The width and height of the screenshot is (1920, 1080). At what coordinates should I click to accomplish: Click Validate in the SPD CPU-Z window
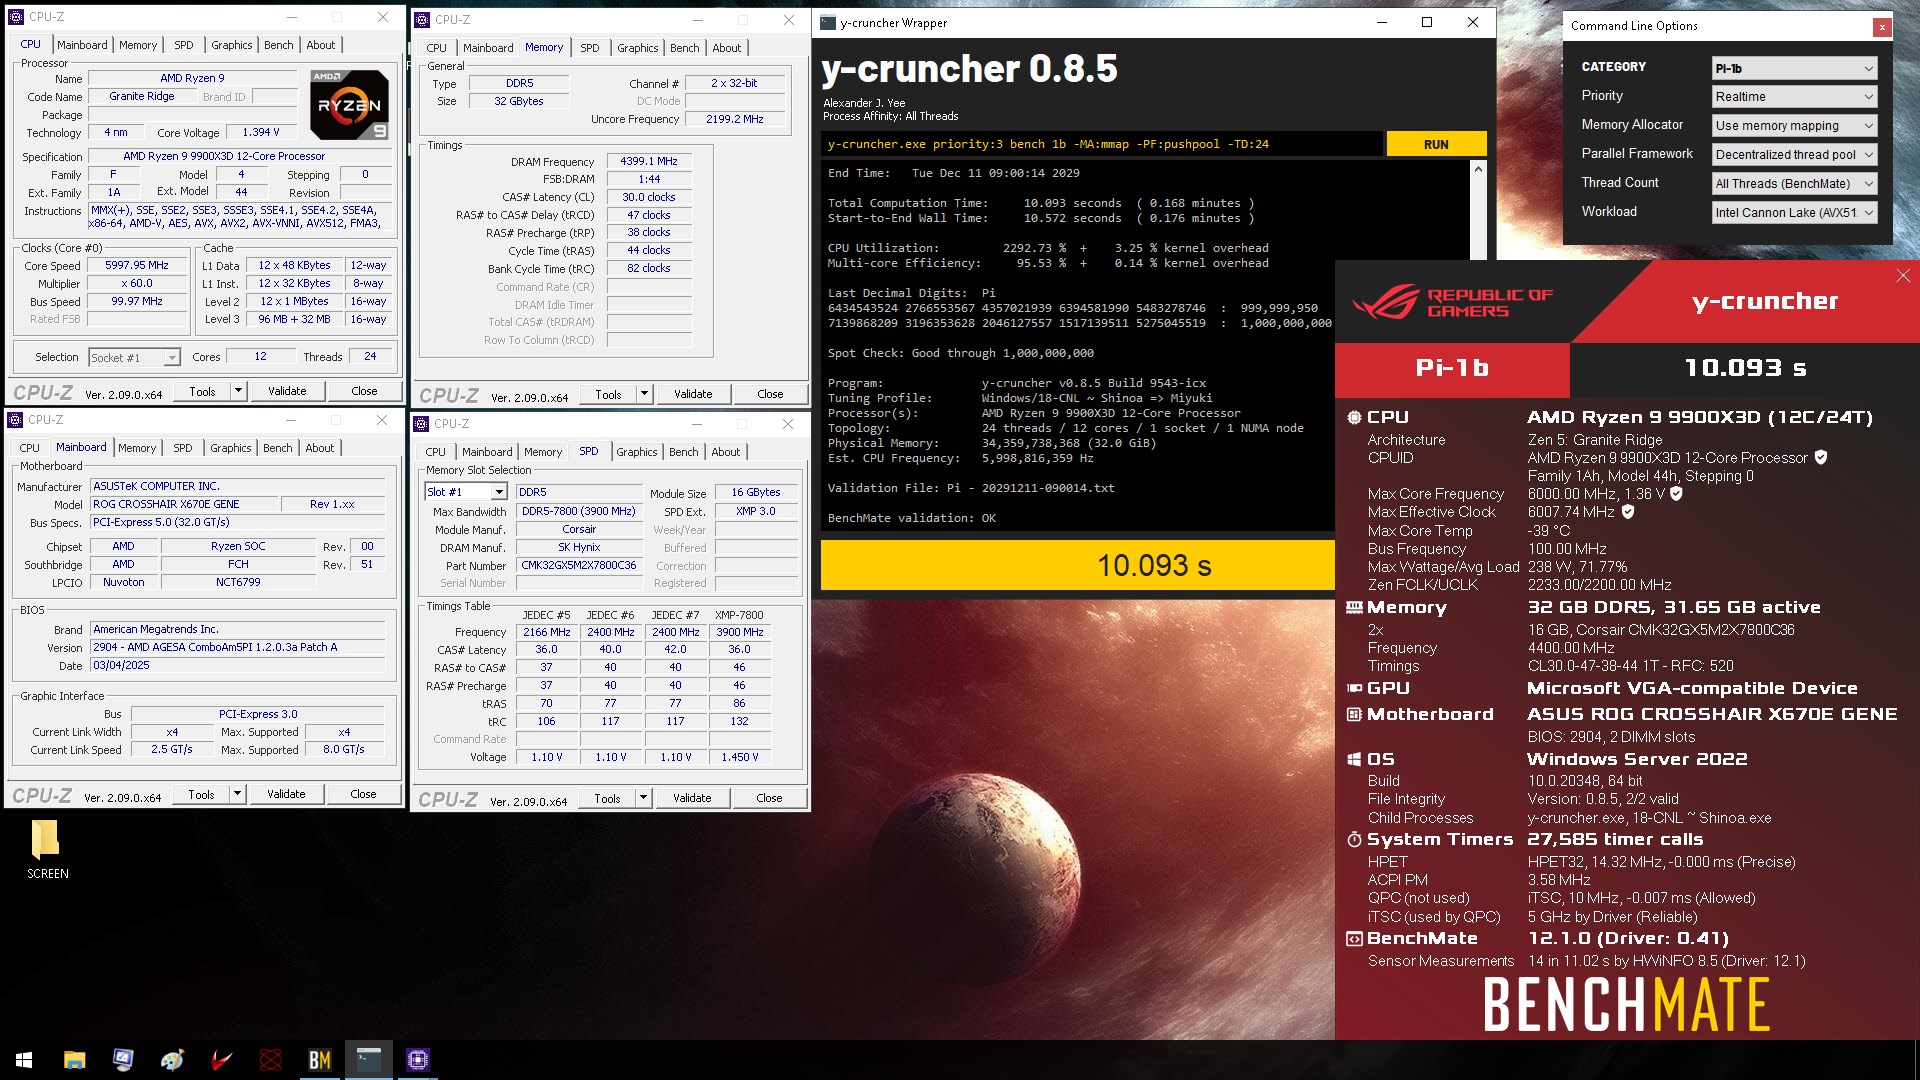click(x=692, y=798)
